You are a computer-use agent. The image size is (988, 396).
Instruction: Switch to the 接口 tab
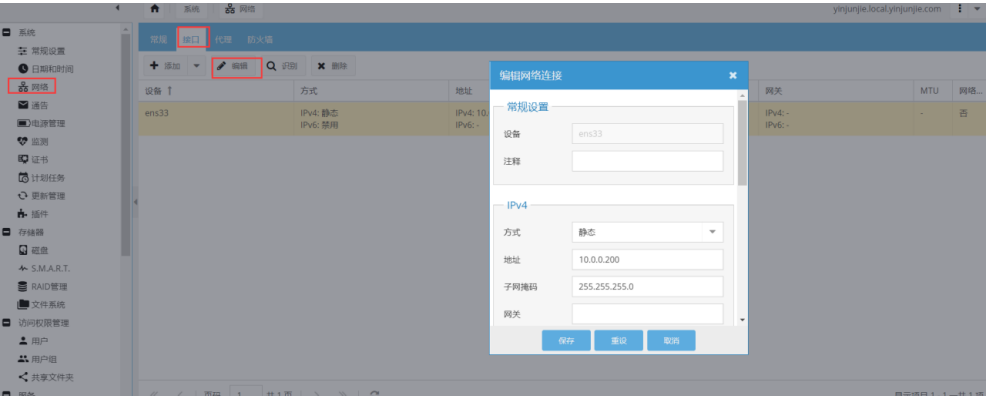click(191, 39)
